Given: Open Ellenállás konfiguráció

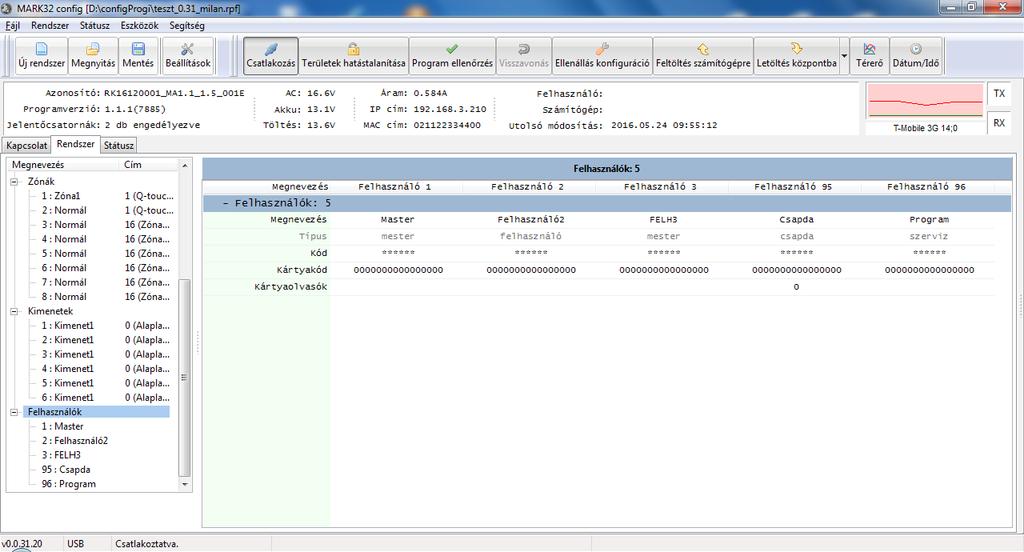Looking at the screenshot, I should point(602,56).
